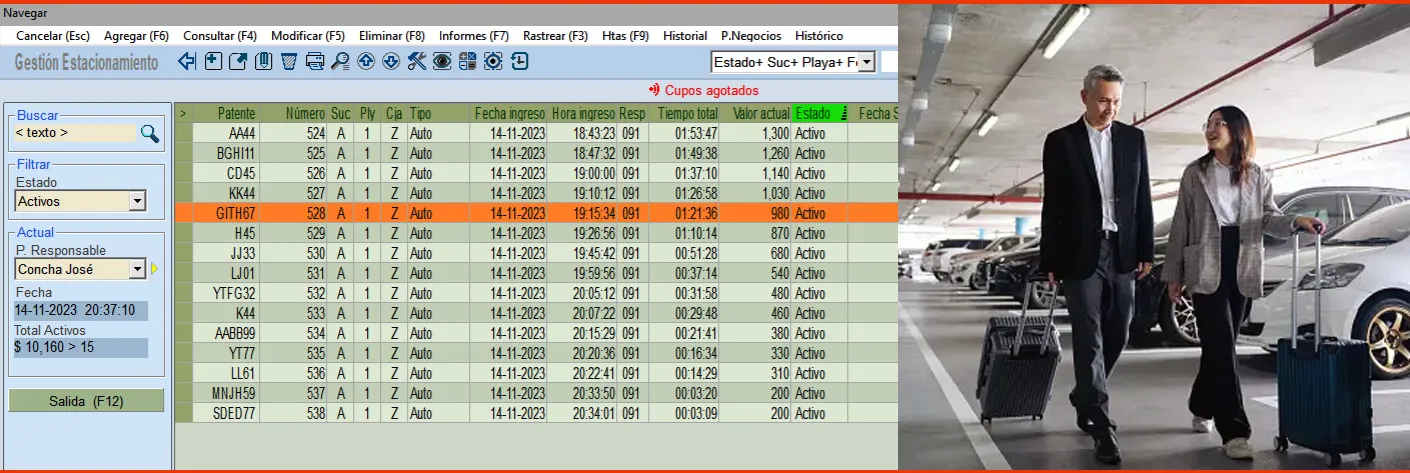The image size is (1410, 473).
Task: Open the wrench and hammer tools icon
Action: [417, 62]
